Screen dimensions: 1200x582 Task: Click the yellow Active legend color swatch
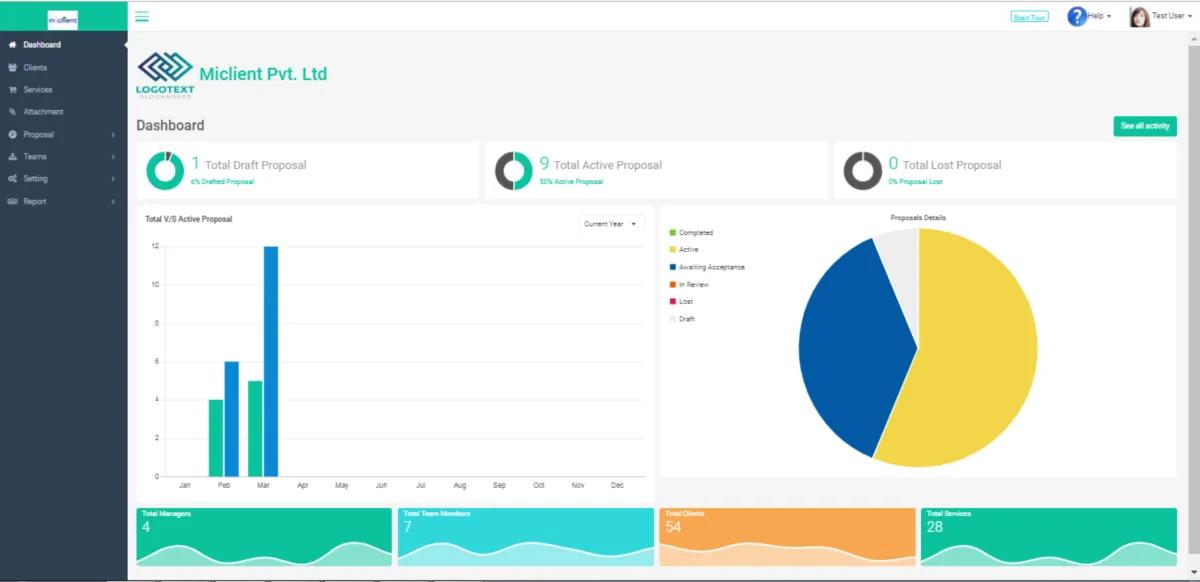pos(673,250)
